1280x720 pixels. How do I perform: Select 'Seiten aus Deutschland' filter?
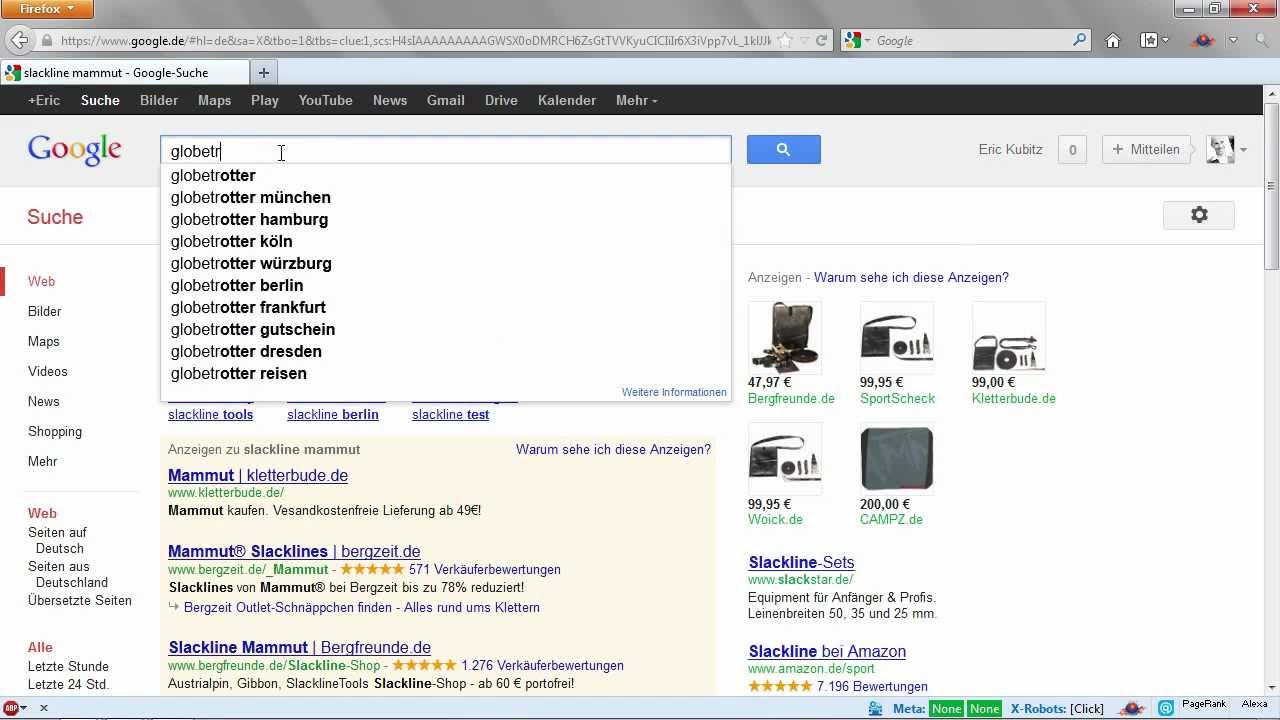point(68,574)
